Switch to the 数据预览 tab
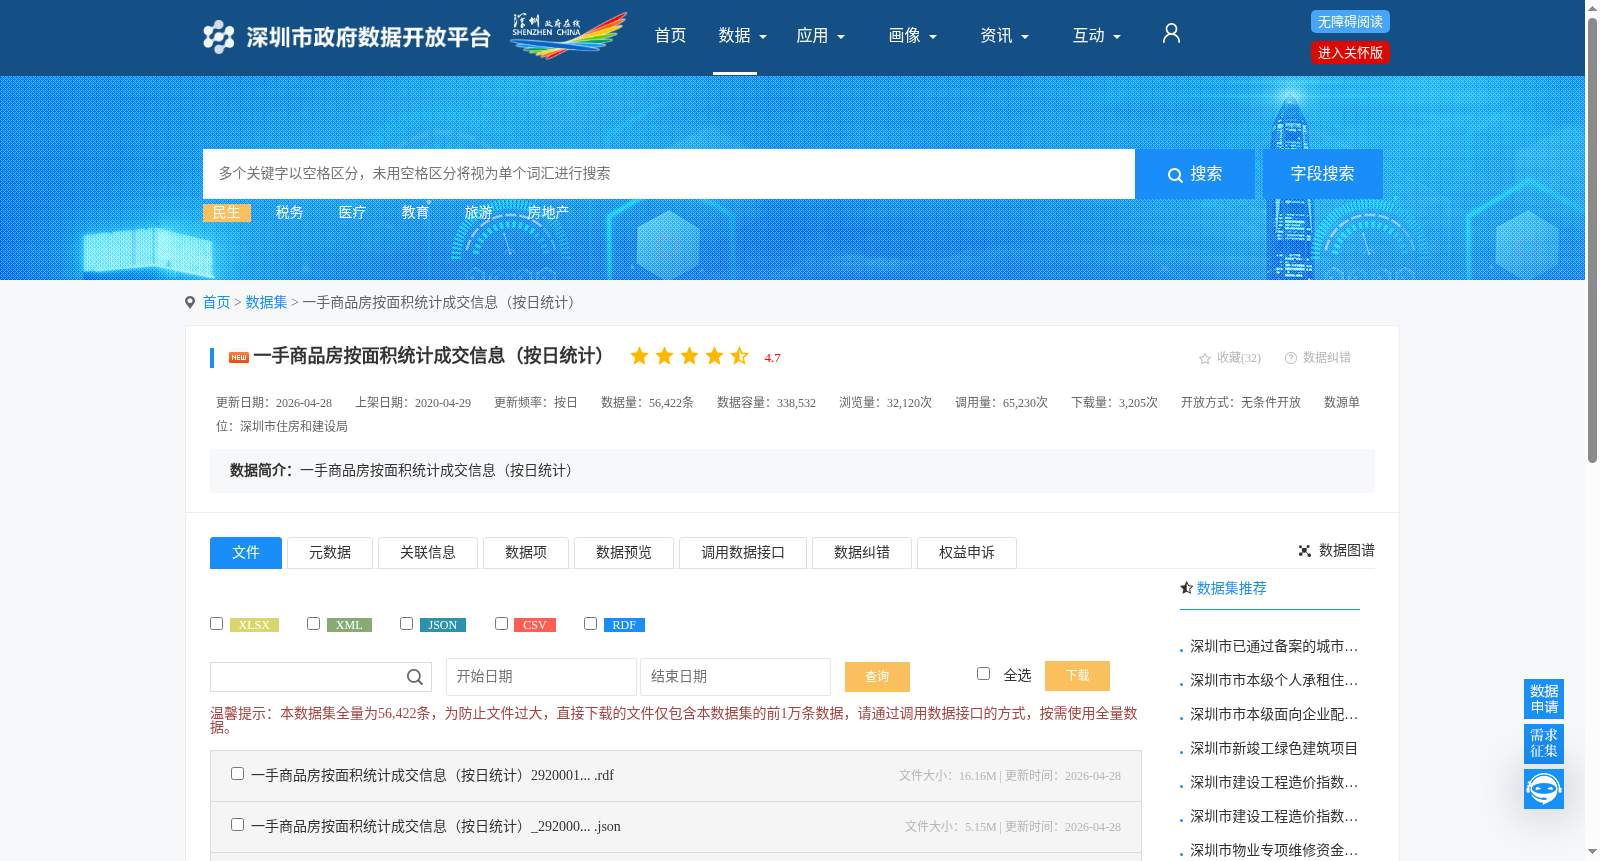The height and width of the screenshot is (861, 1600). pyautogui.click(x=624, y=553)
